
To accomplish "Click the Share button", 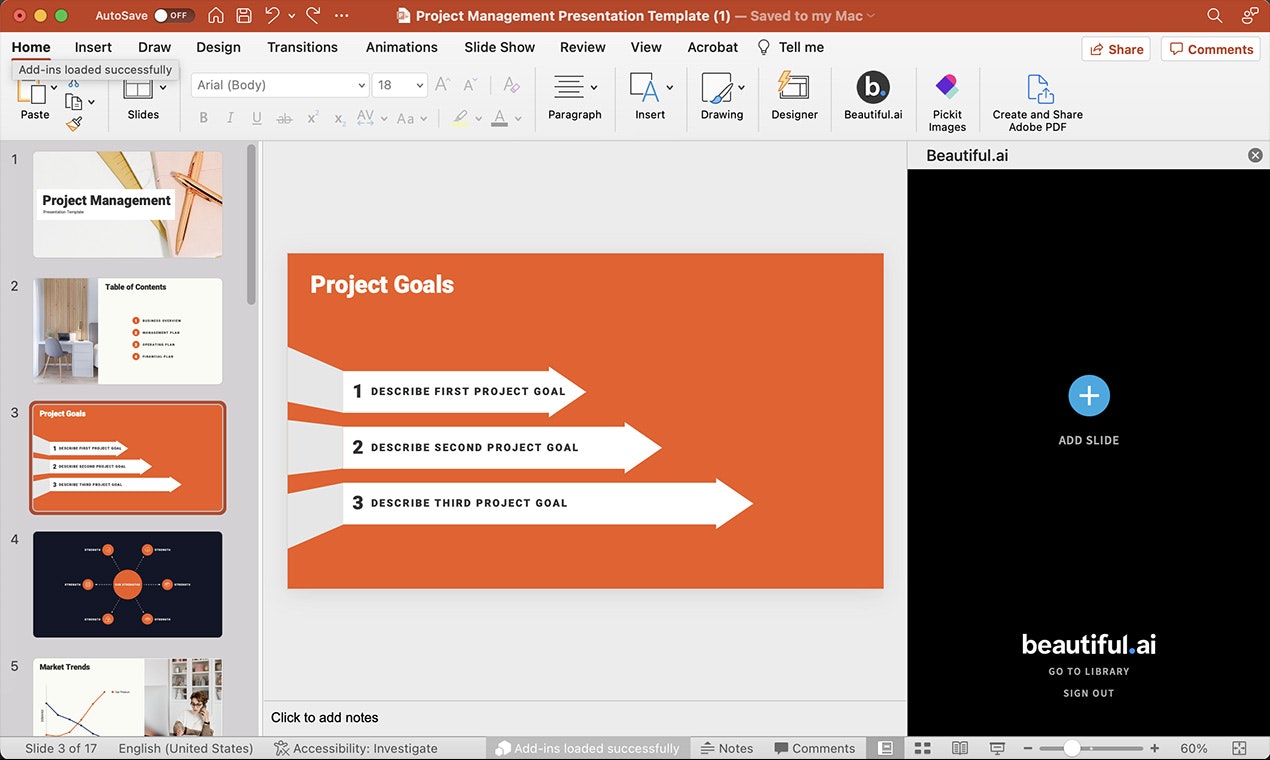I will click(x=1116, y=49).
